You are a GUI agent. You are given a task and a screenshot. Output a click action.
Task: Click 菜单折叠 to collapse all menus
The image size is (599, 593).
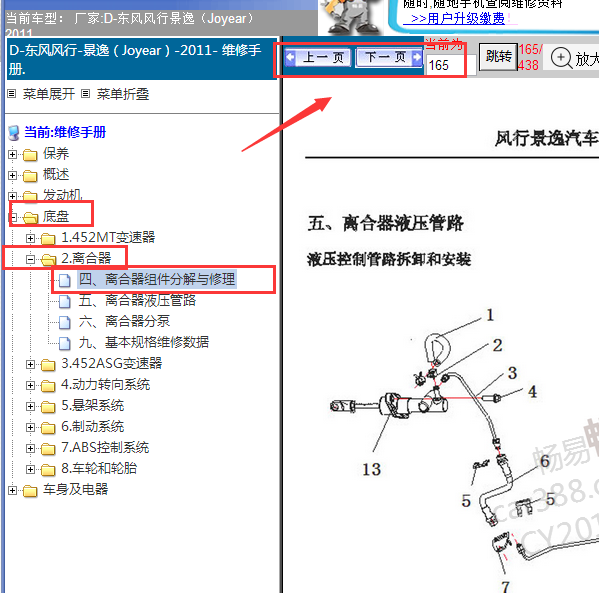click(123, 94)
